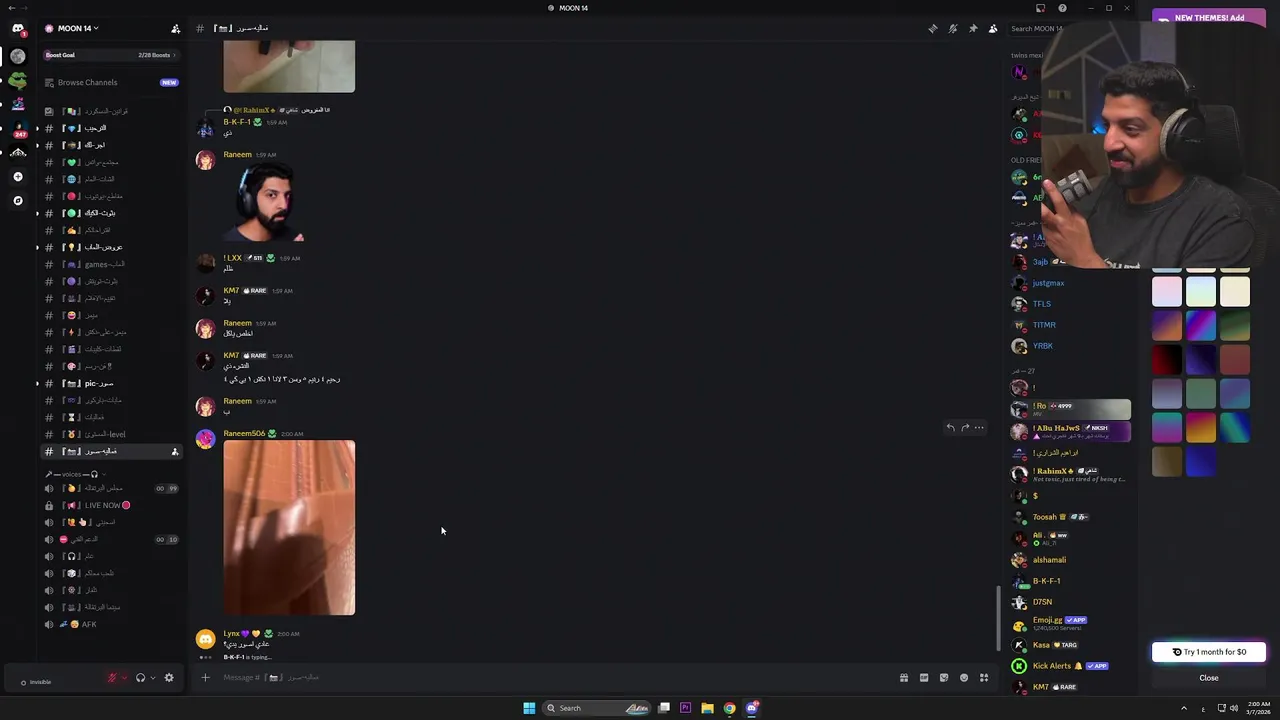The width and height of the screenshot is (1280, 720).
Task: Open Browse Channels
Action: point(110,82)
